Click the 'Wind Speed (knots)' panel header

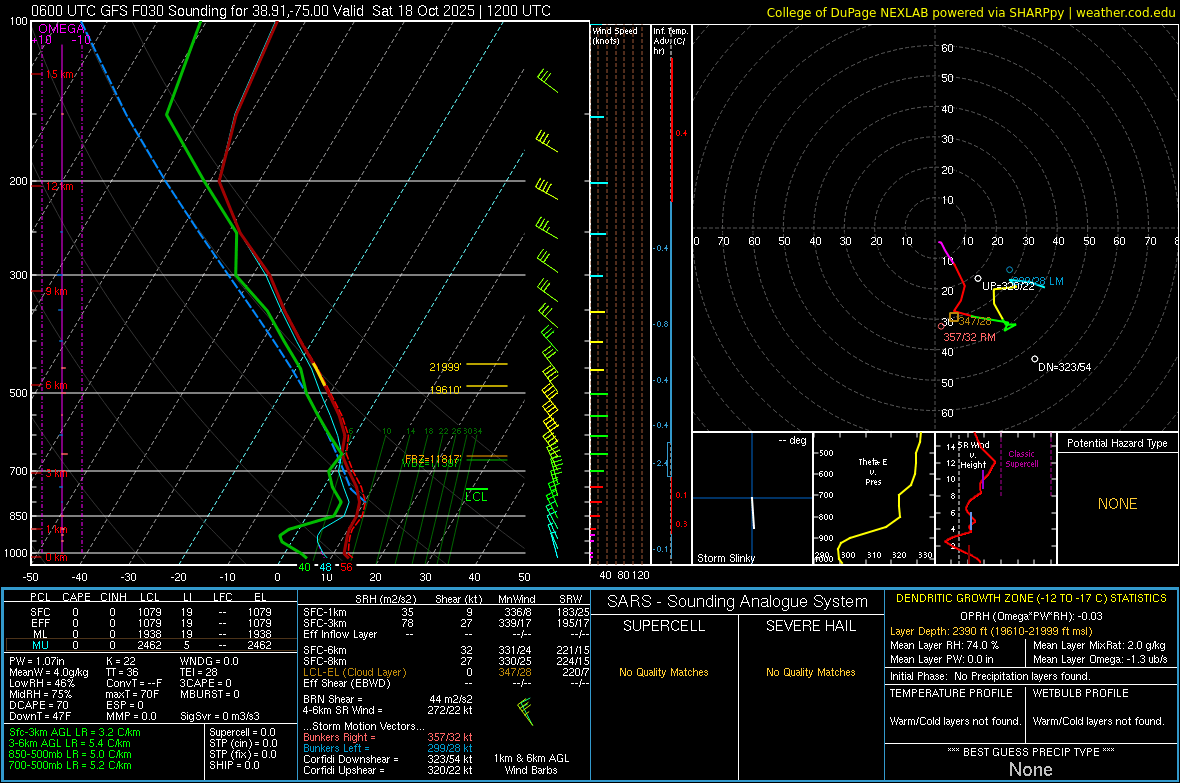tap(614, 35)
